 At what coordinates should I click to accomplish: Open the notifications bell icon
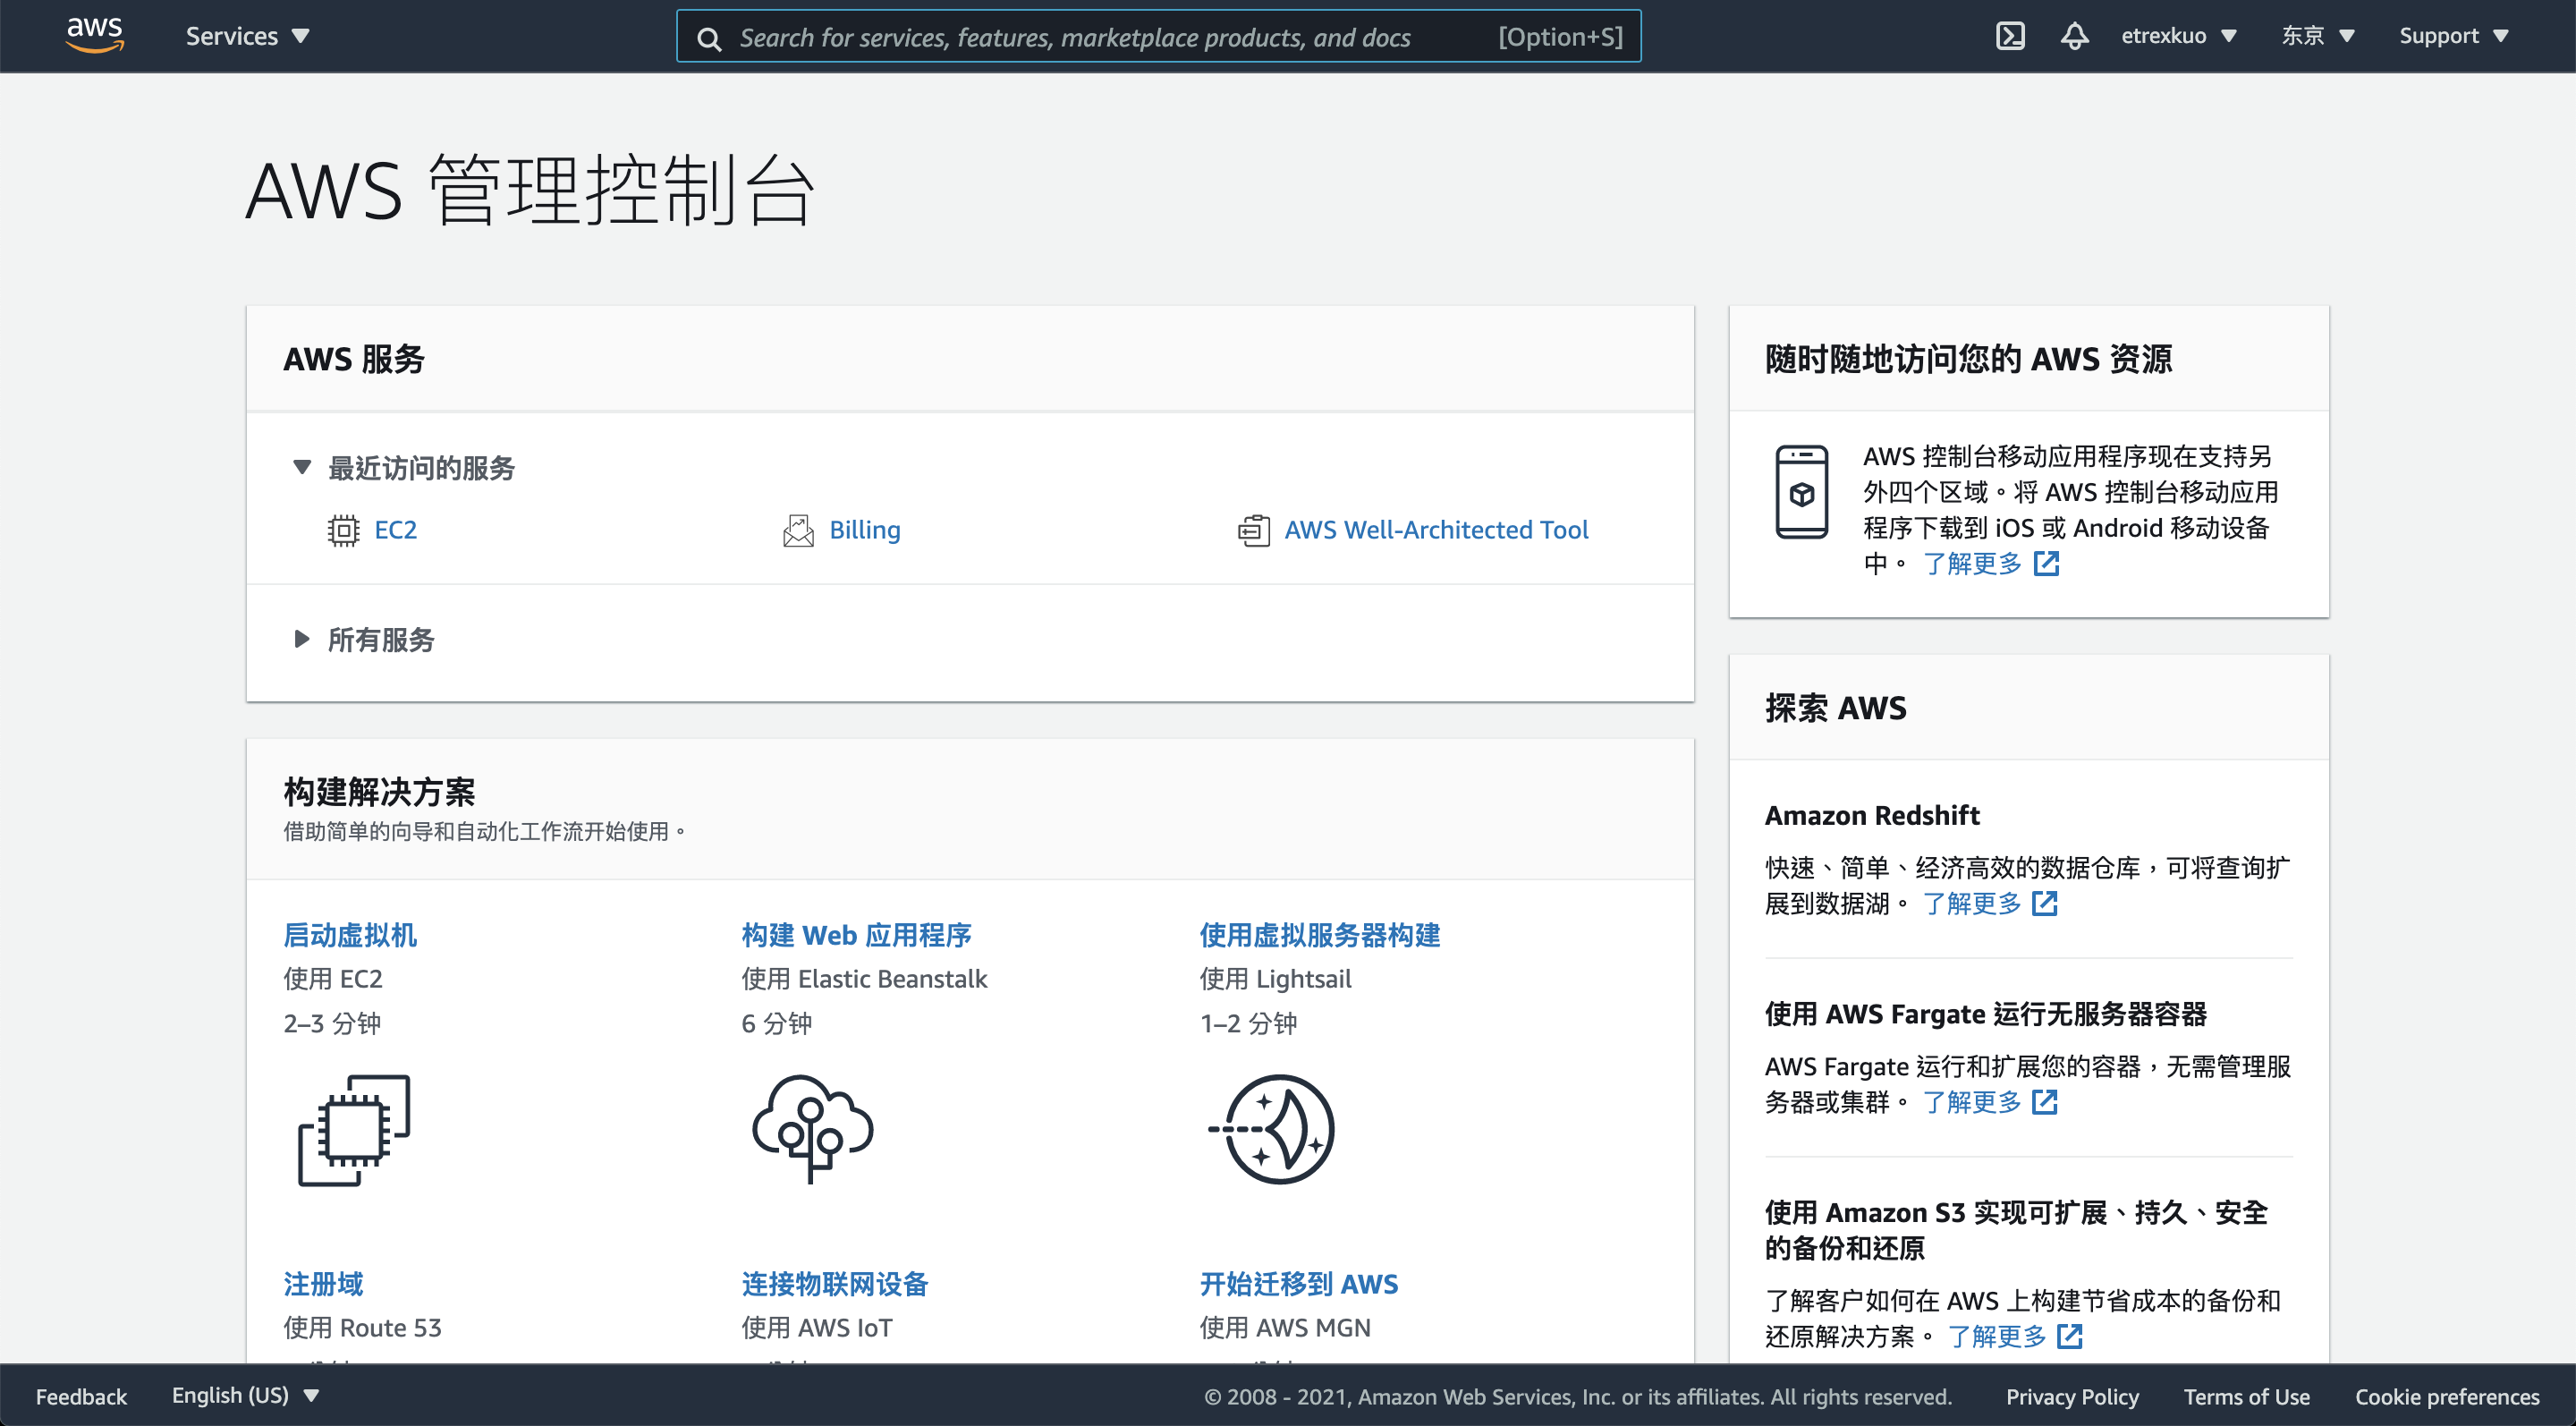pos(2074,36)
